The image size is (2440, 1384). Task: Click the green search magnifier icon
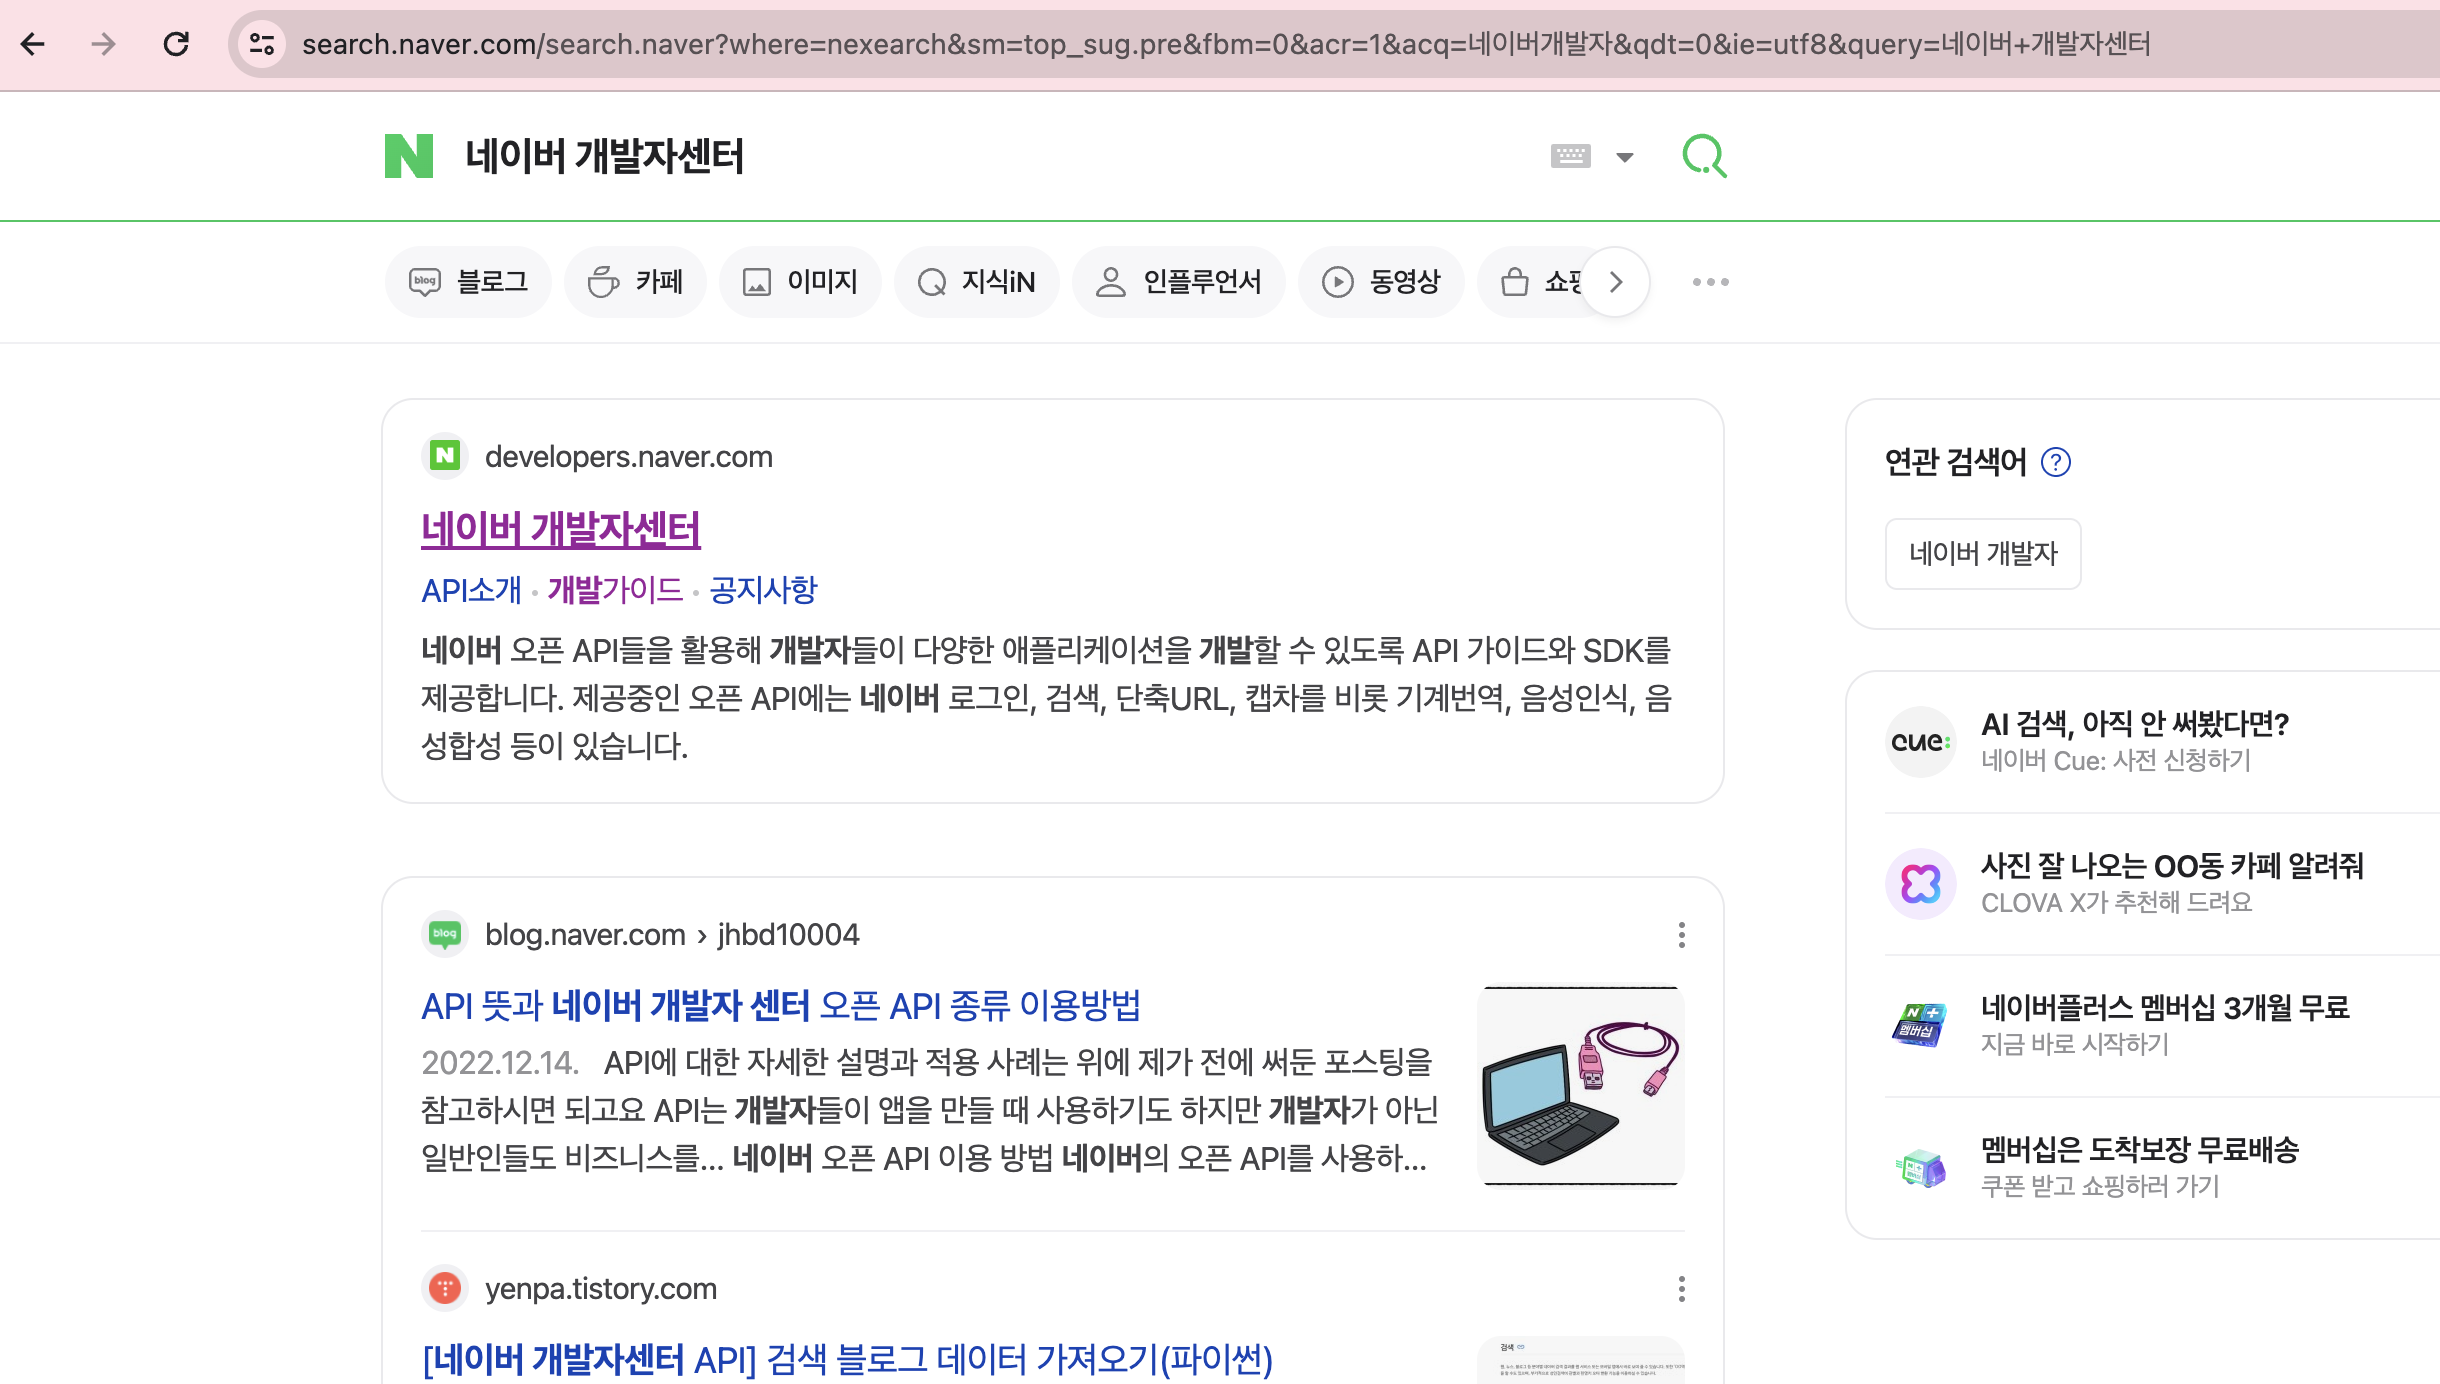1704,156
